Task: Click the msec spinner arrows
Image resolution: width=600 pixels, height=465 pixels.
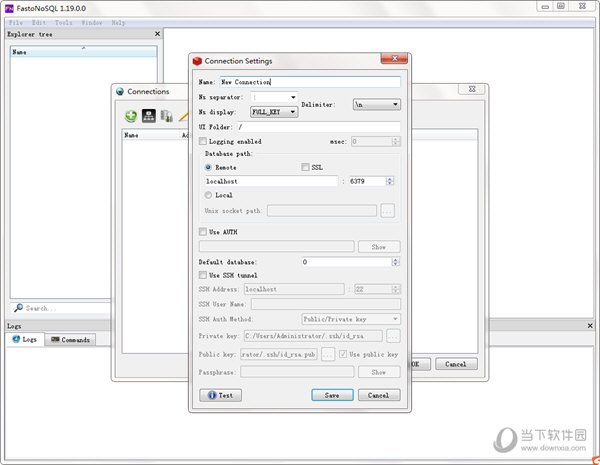Action: 396,141
